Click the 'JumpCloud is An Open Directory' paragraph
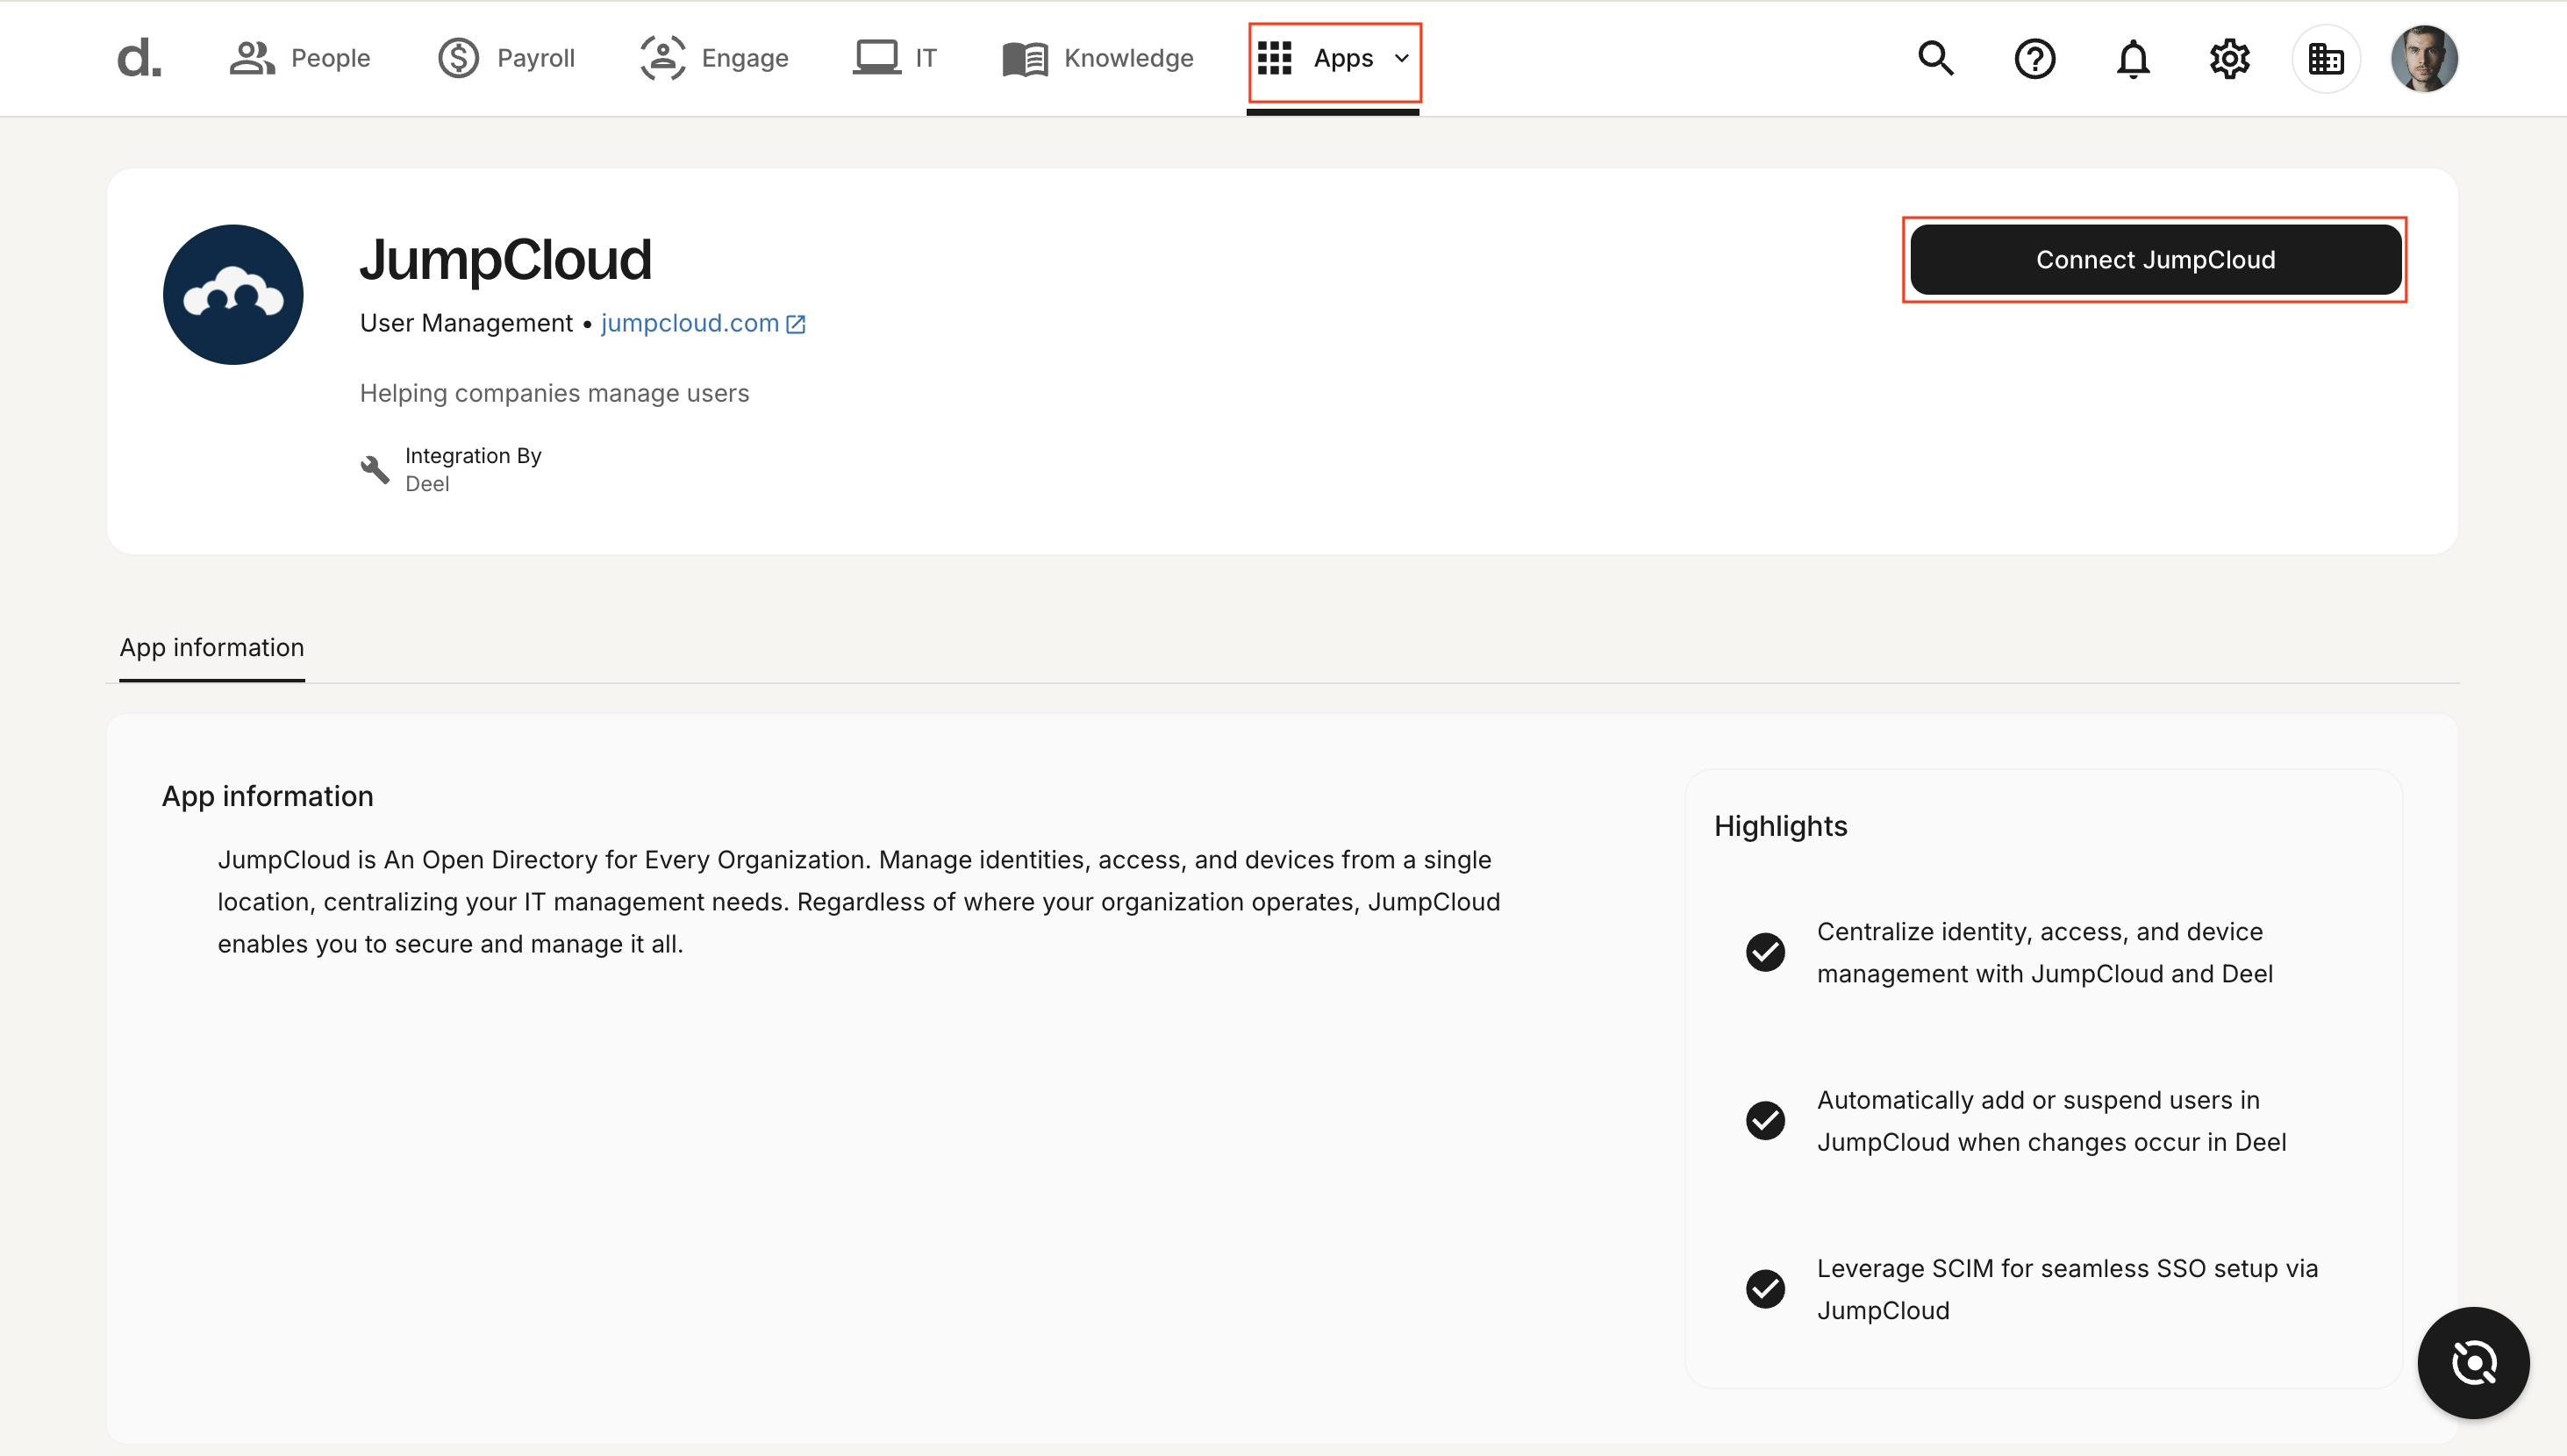Image resolution: width=2567 pixels, height=1456 pixels. 858,902
